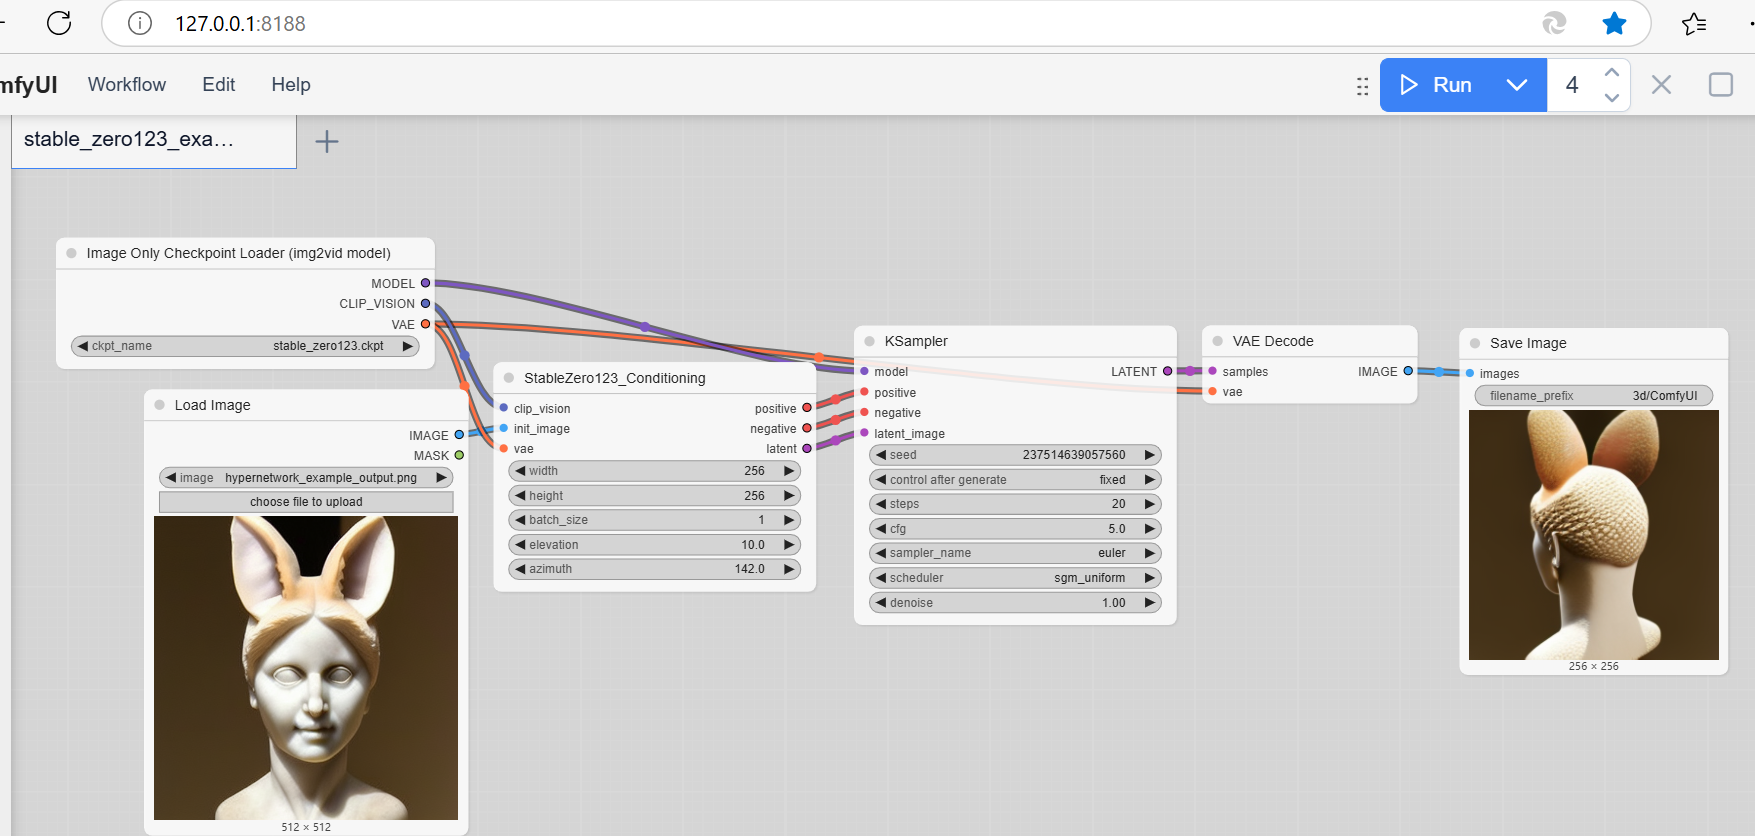1755x836 pixels.
Task: Click the samples input socket on VAE Decode
Action: coord(1212,371)
